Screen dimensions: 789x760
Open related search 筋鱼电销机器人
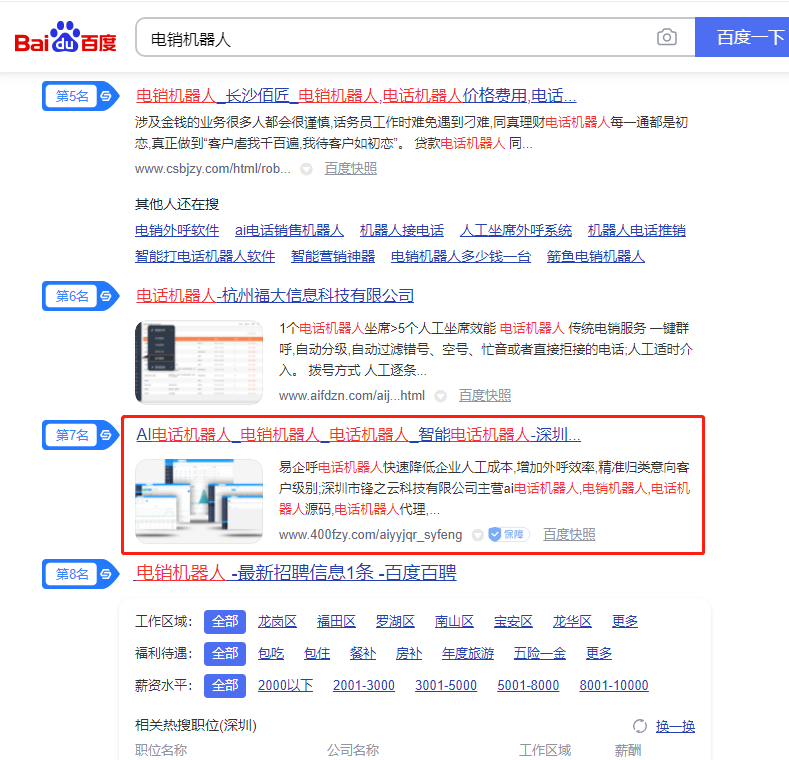(596, 257)
